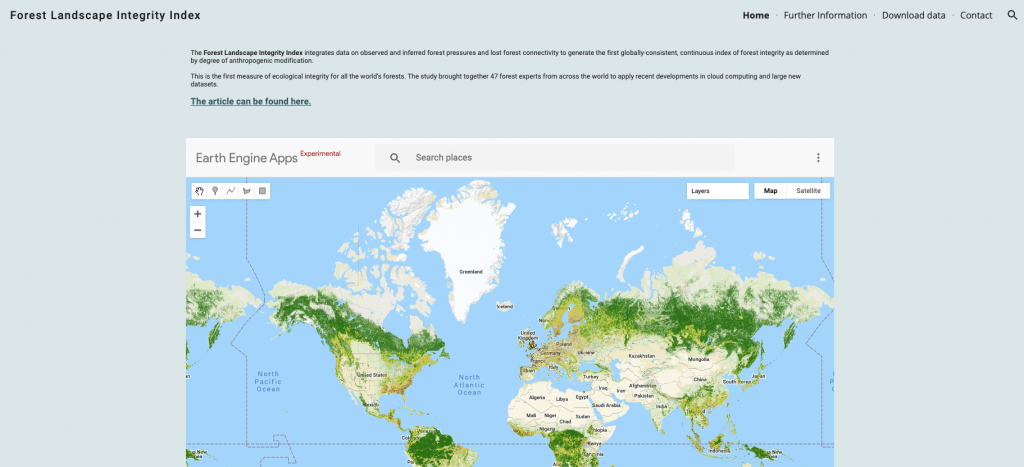Zoom in on the map with plus button
The height and width of the screenshot is (467, 1024).
[x=198, y=213]
